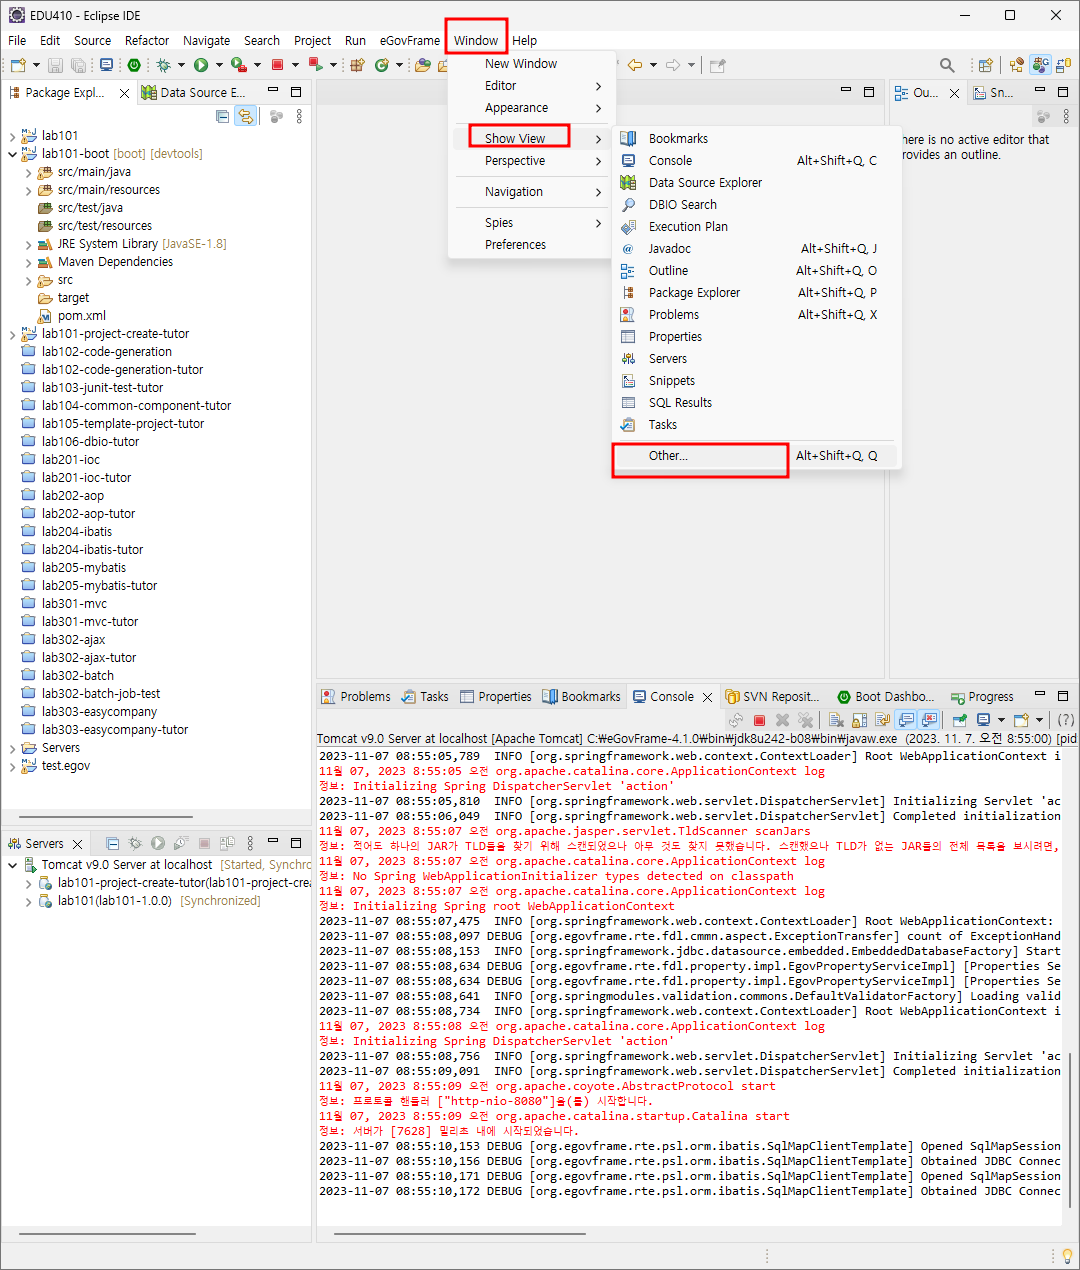
Task: Click Start server icon in Servers view
Action: pos(158,844)
